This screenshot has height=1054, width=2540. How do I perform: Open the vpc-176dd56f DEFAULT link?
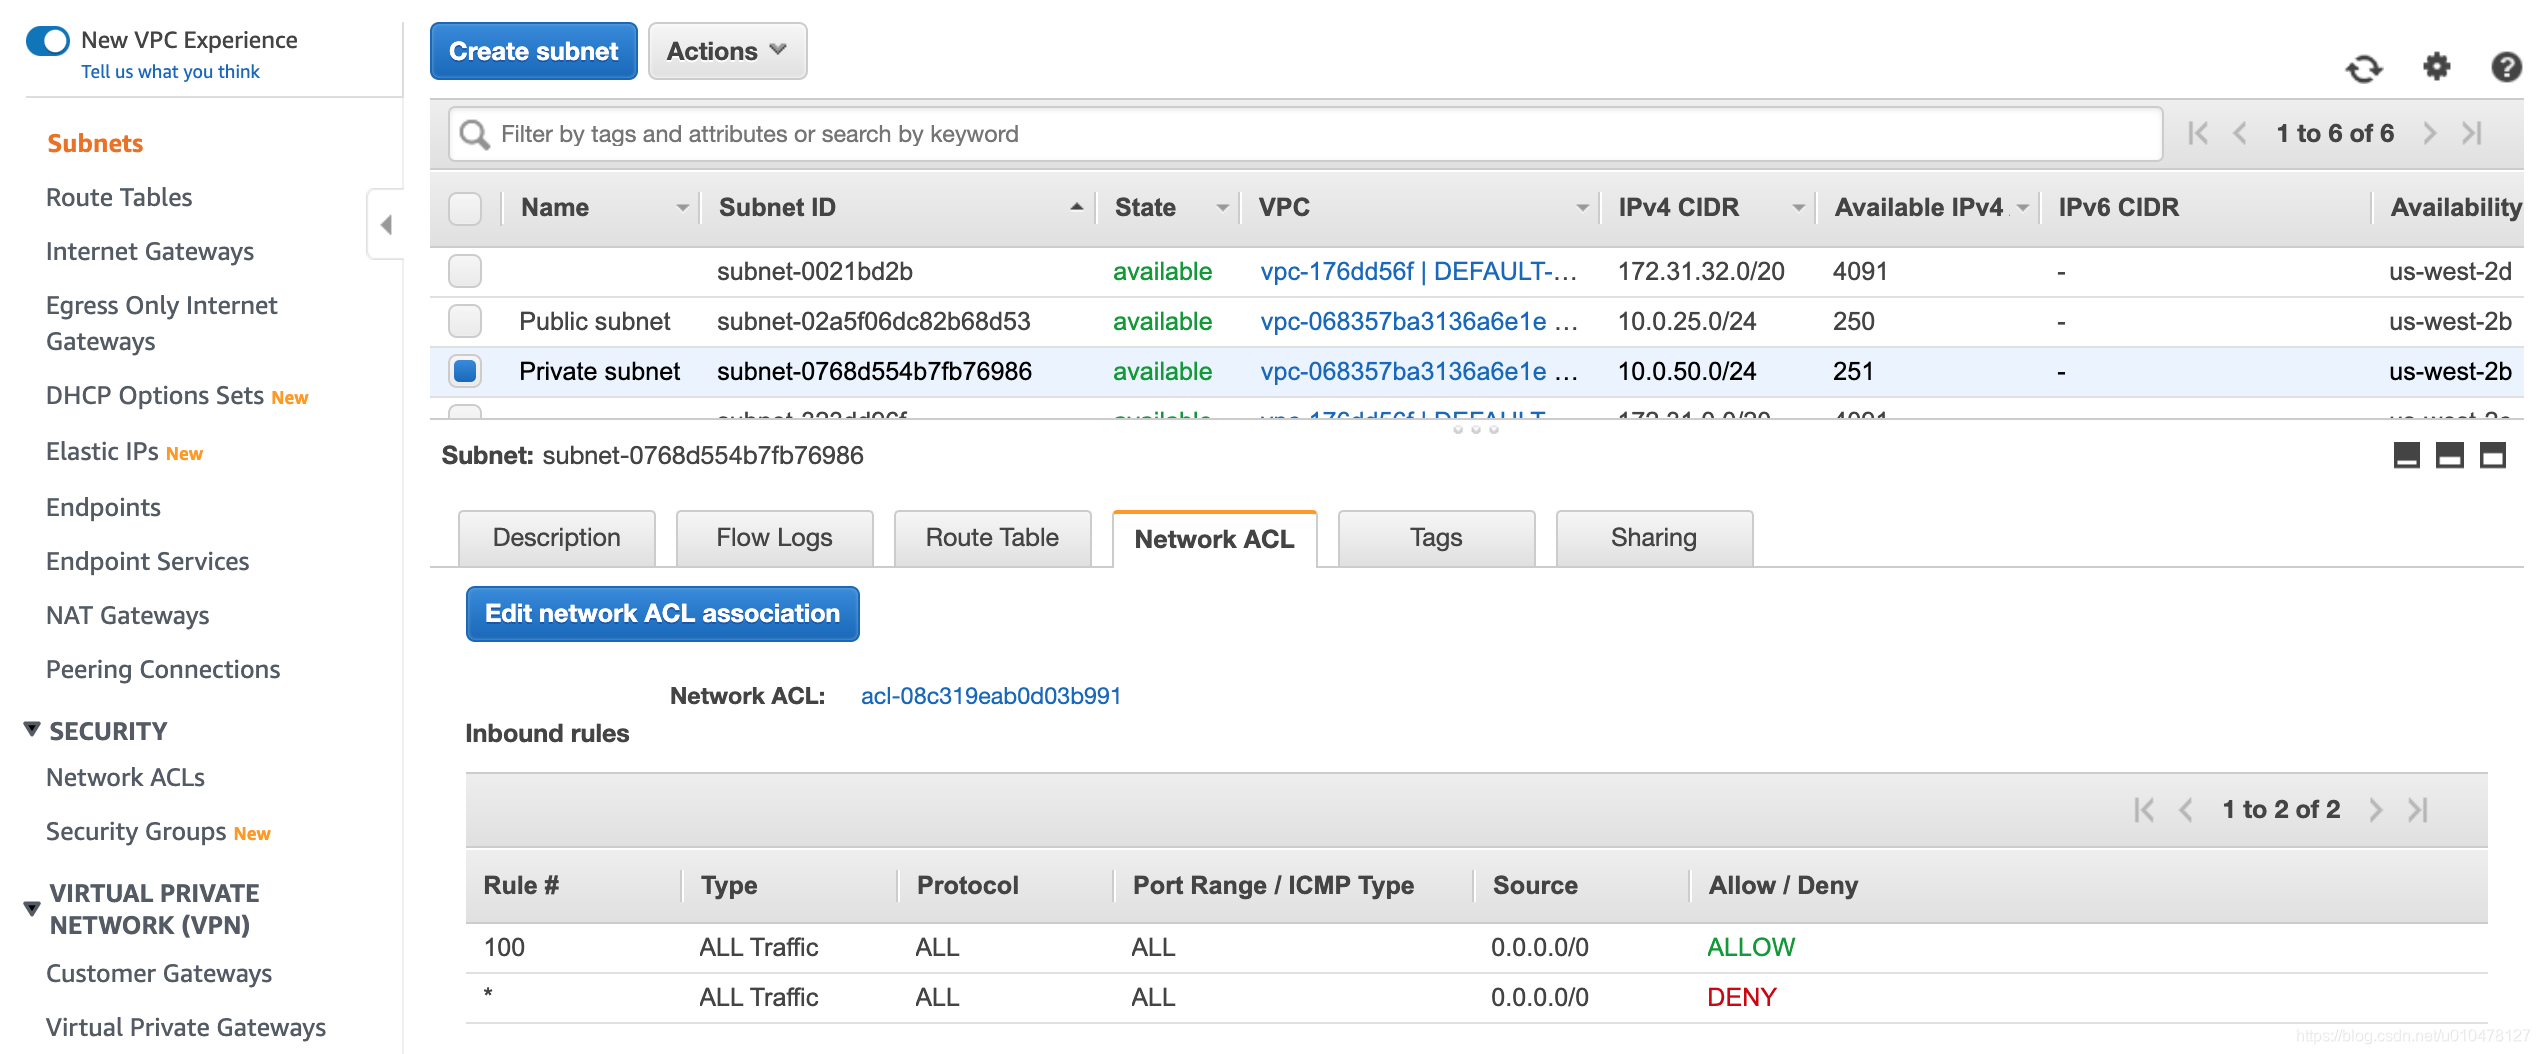pyautogui.click(x=1419, y=271)
